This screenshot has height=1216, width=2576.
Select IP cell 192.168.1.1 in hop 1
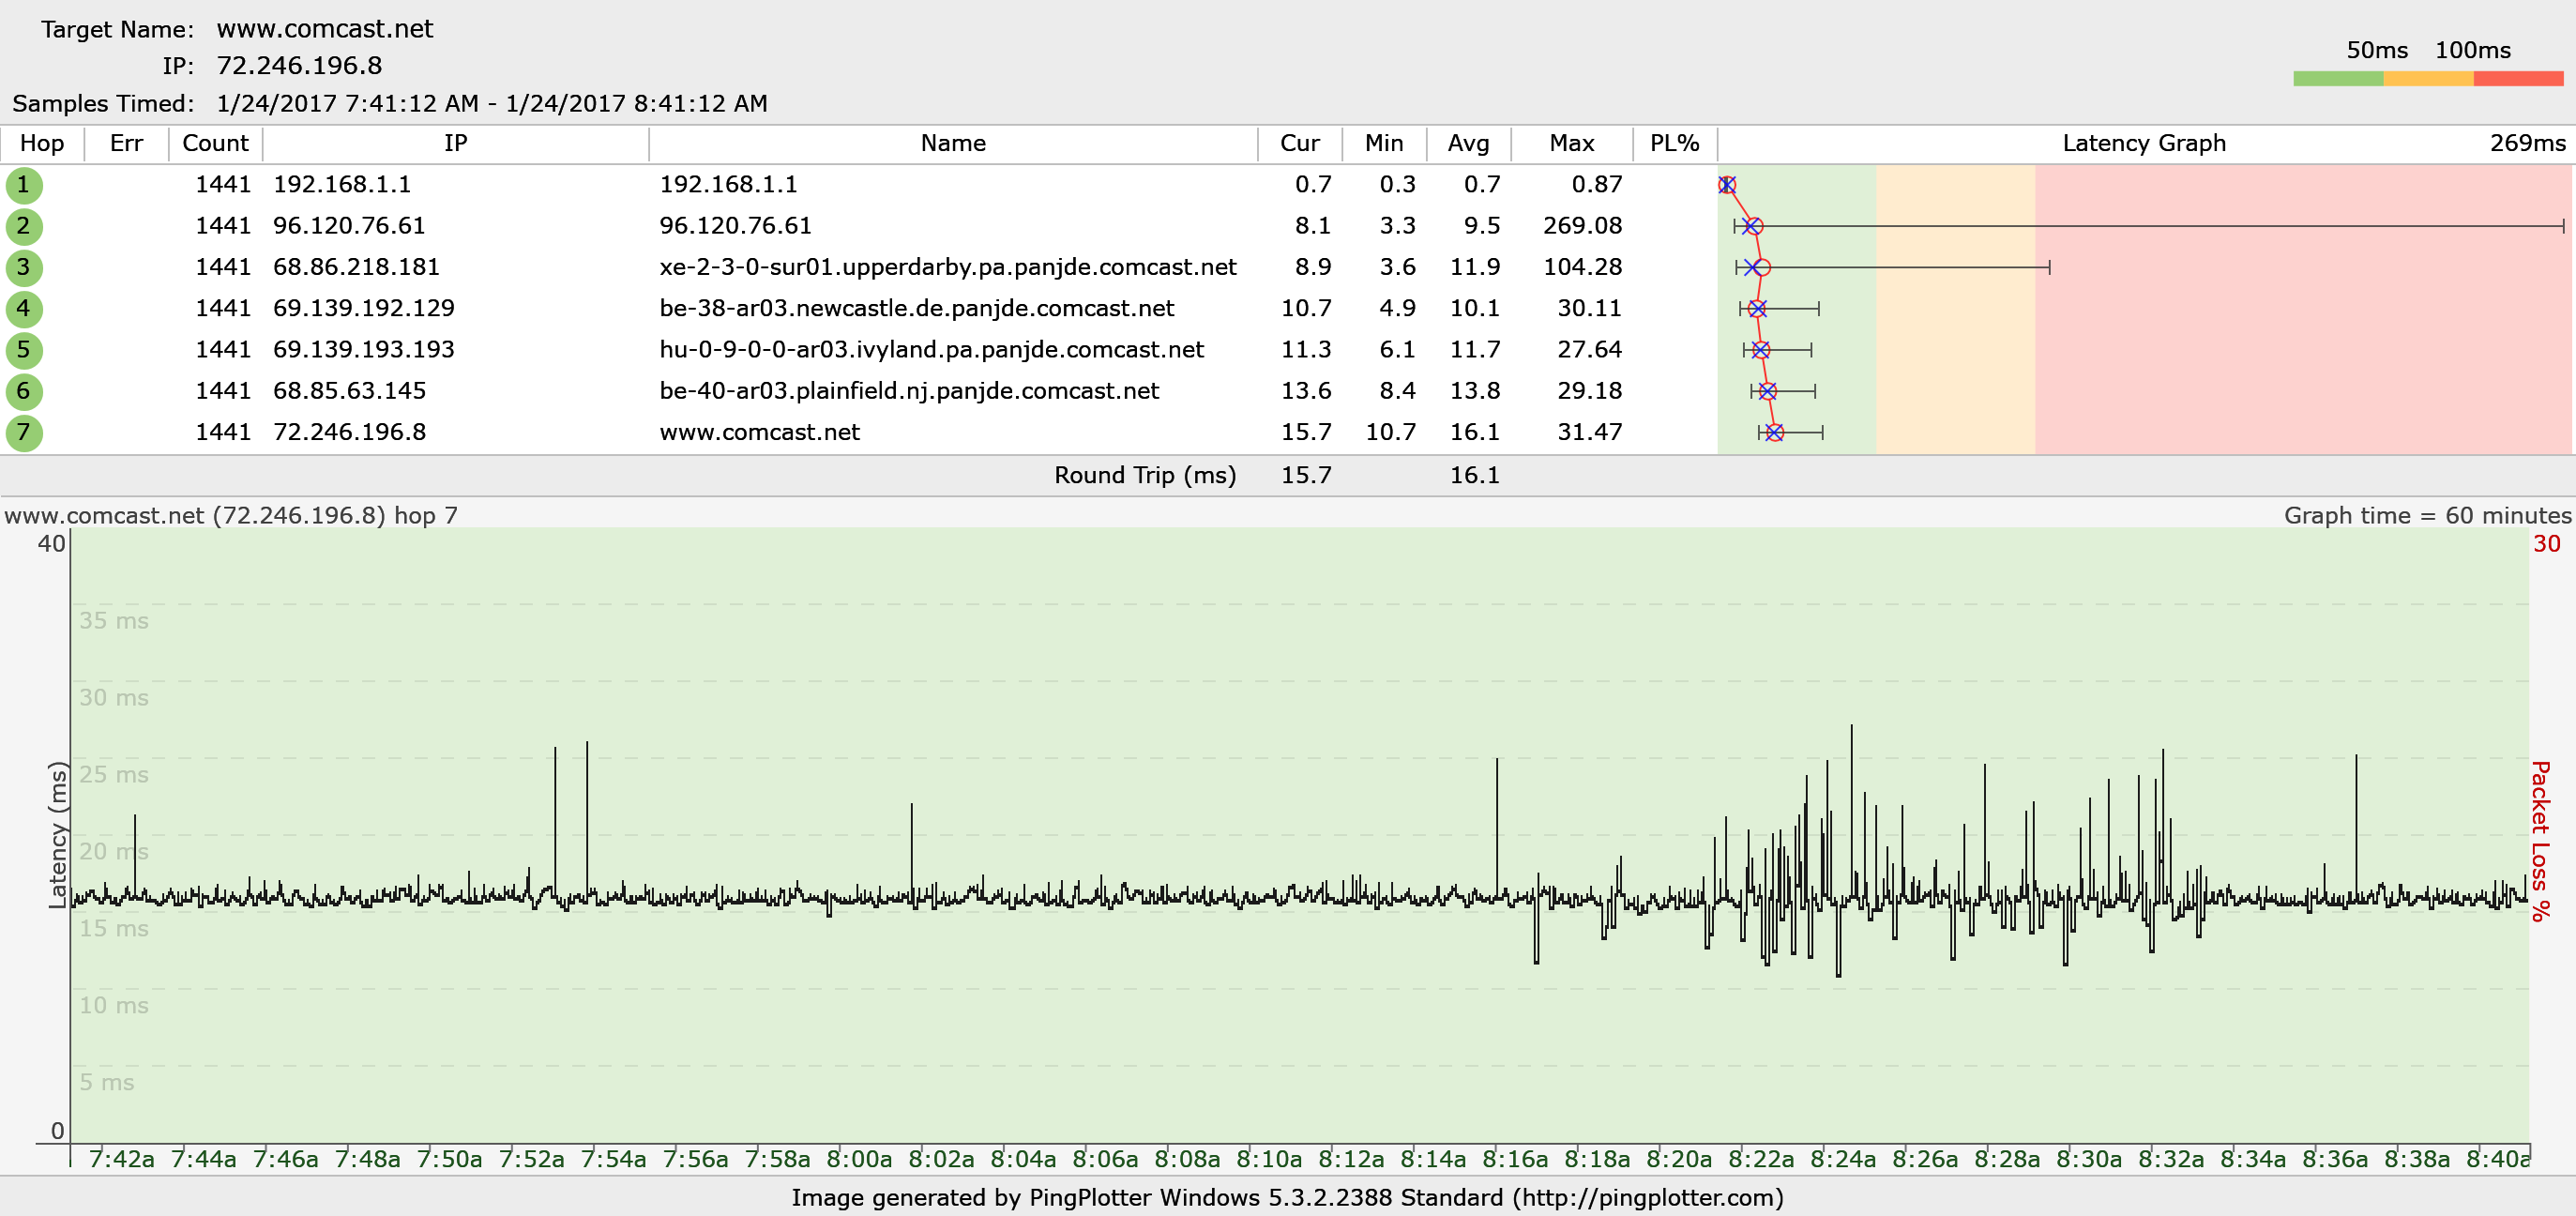click(342, 184)
